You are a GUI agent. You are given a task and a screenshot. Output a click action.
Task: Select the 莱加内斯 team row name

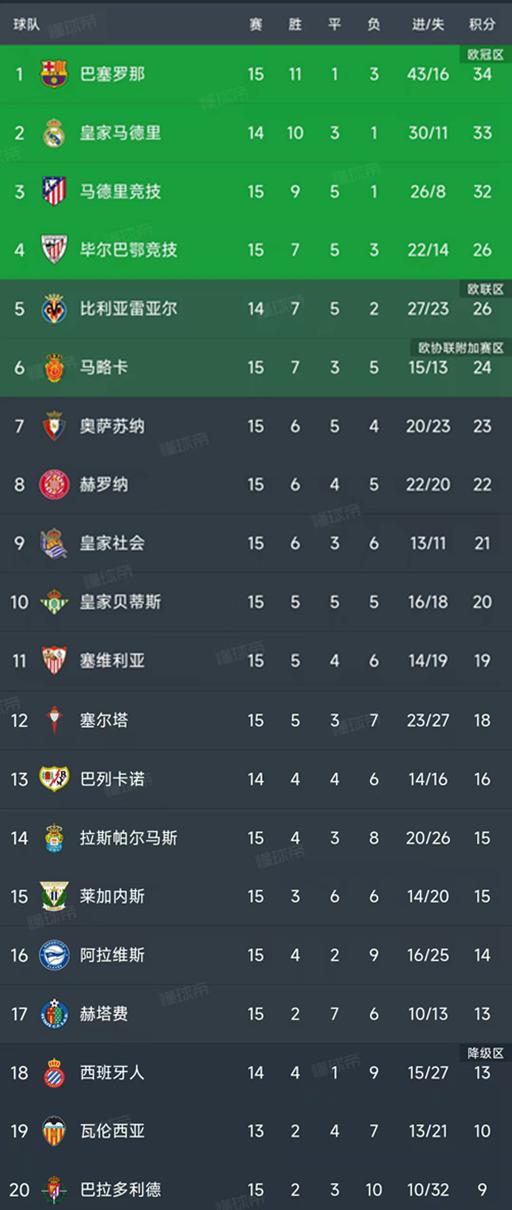[x=112, y=896]
